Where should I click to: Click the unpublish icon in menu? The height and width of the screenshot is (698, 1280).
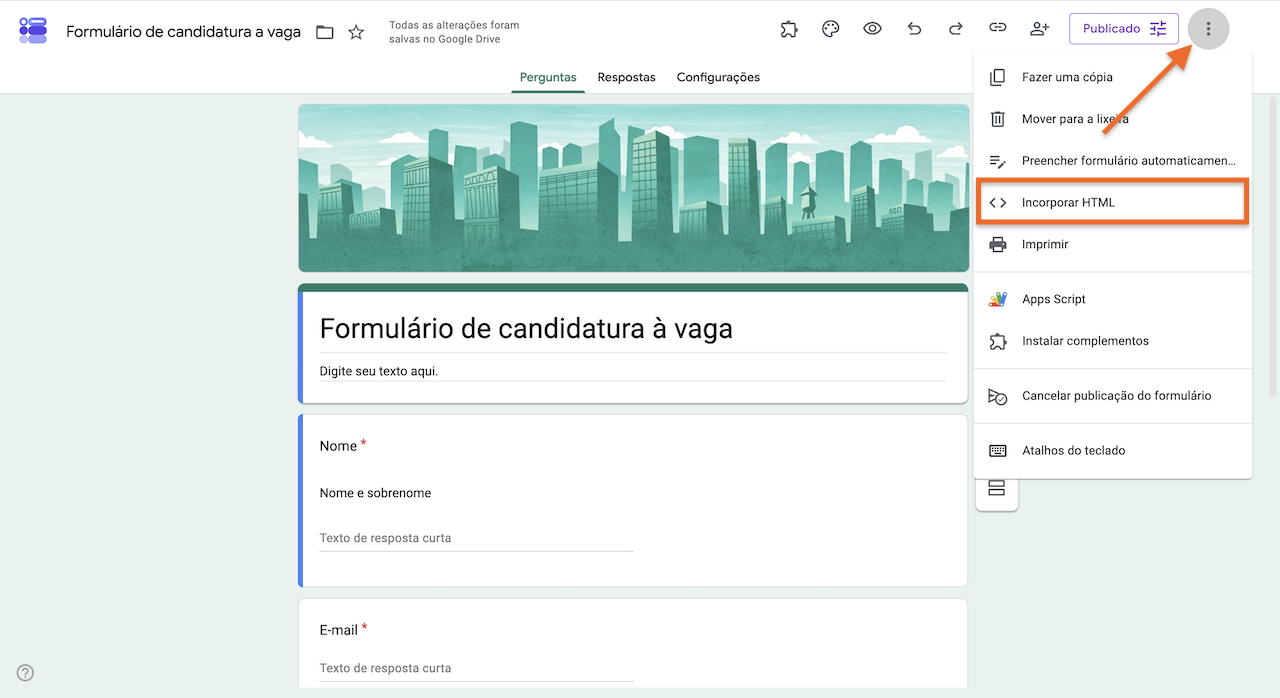point(997,396)
